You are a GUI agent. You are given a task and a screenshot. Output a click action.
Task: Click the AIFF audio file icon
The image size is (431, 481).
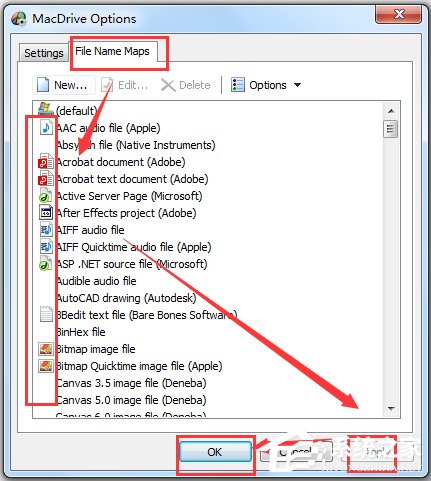tap(46, 230)
